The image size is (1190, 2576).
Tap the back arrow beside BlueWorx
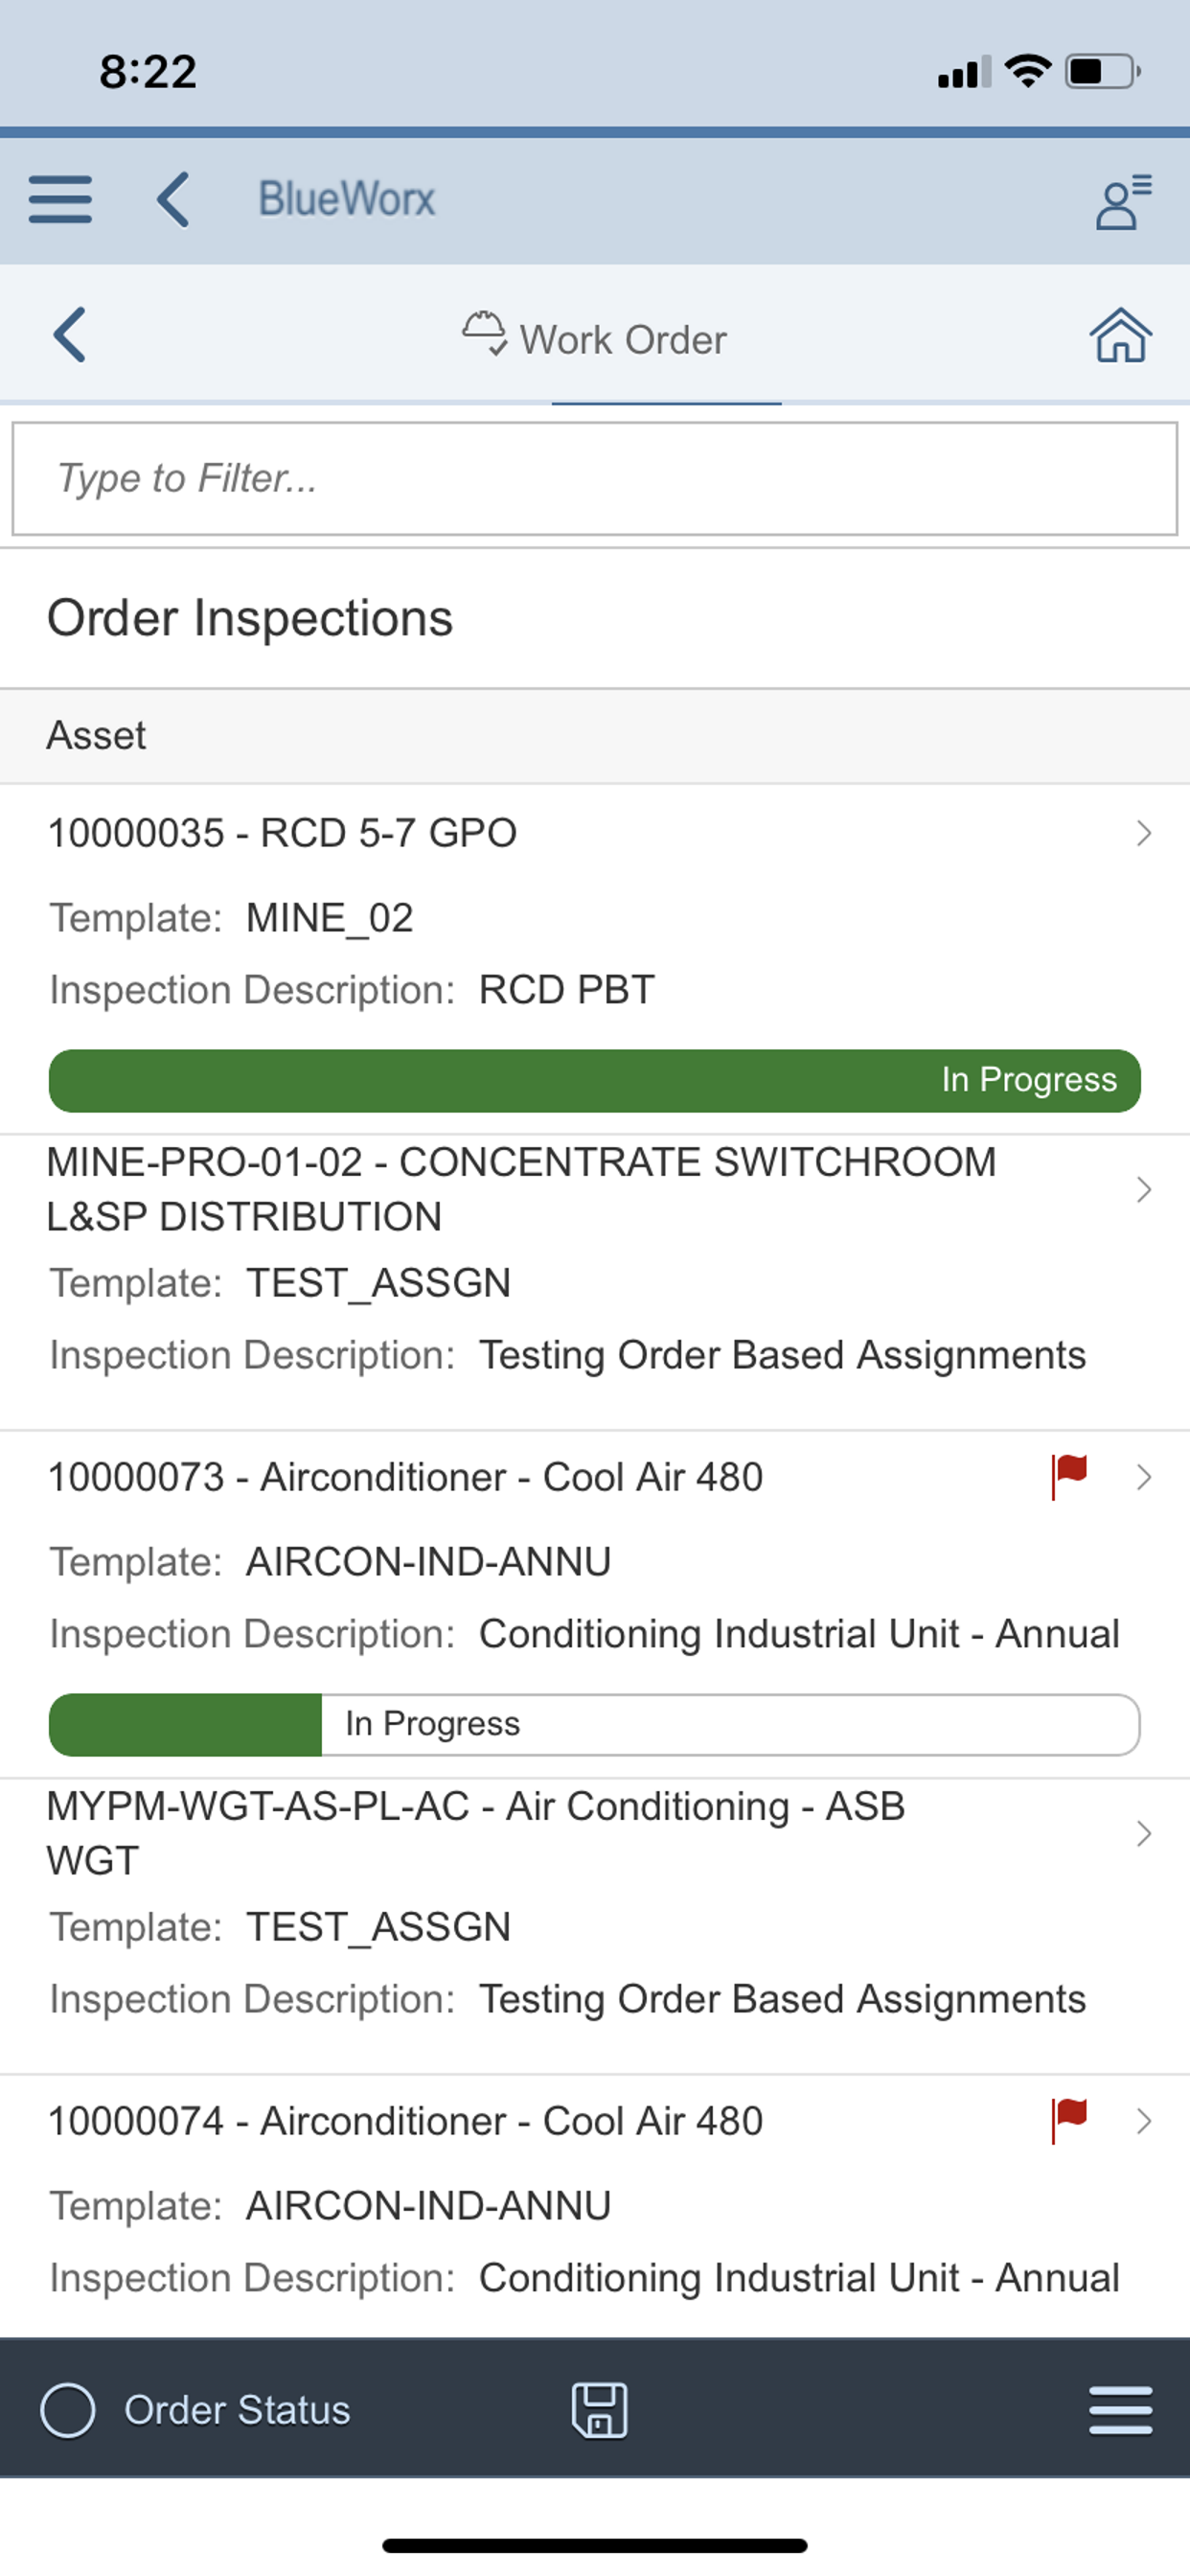(174, 199)
